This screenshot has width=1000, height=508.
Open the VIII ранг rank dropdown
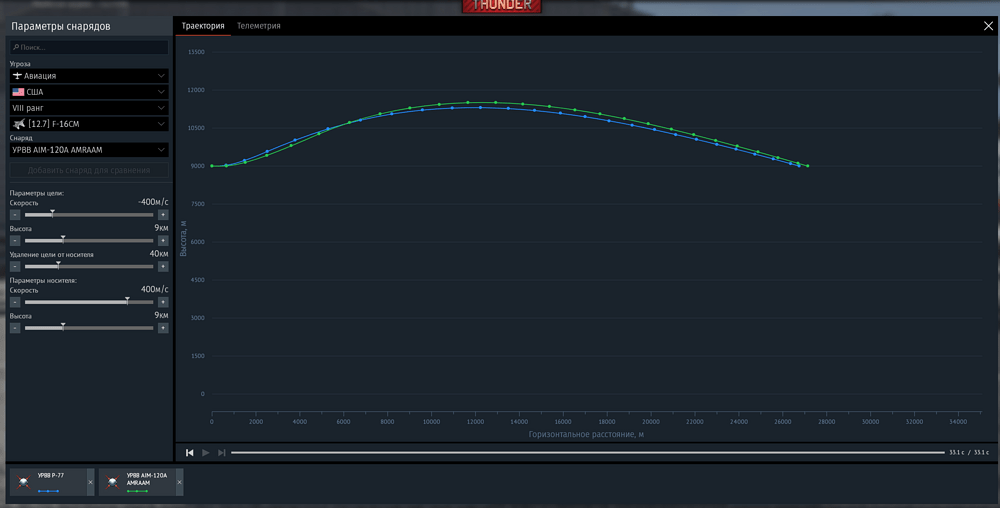coord(89,108)
